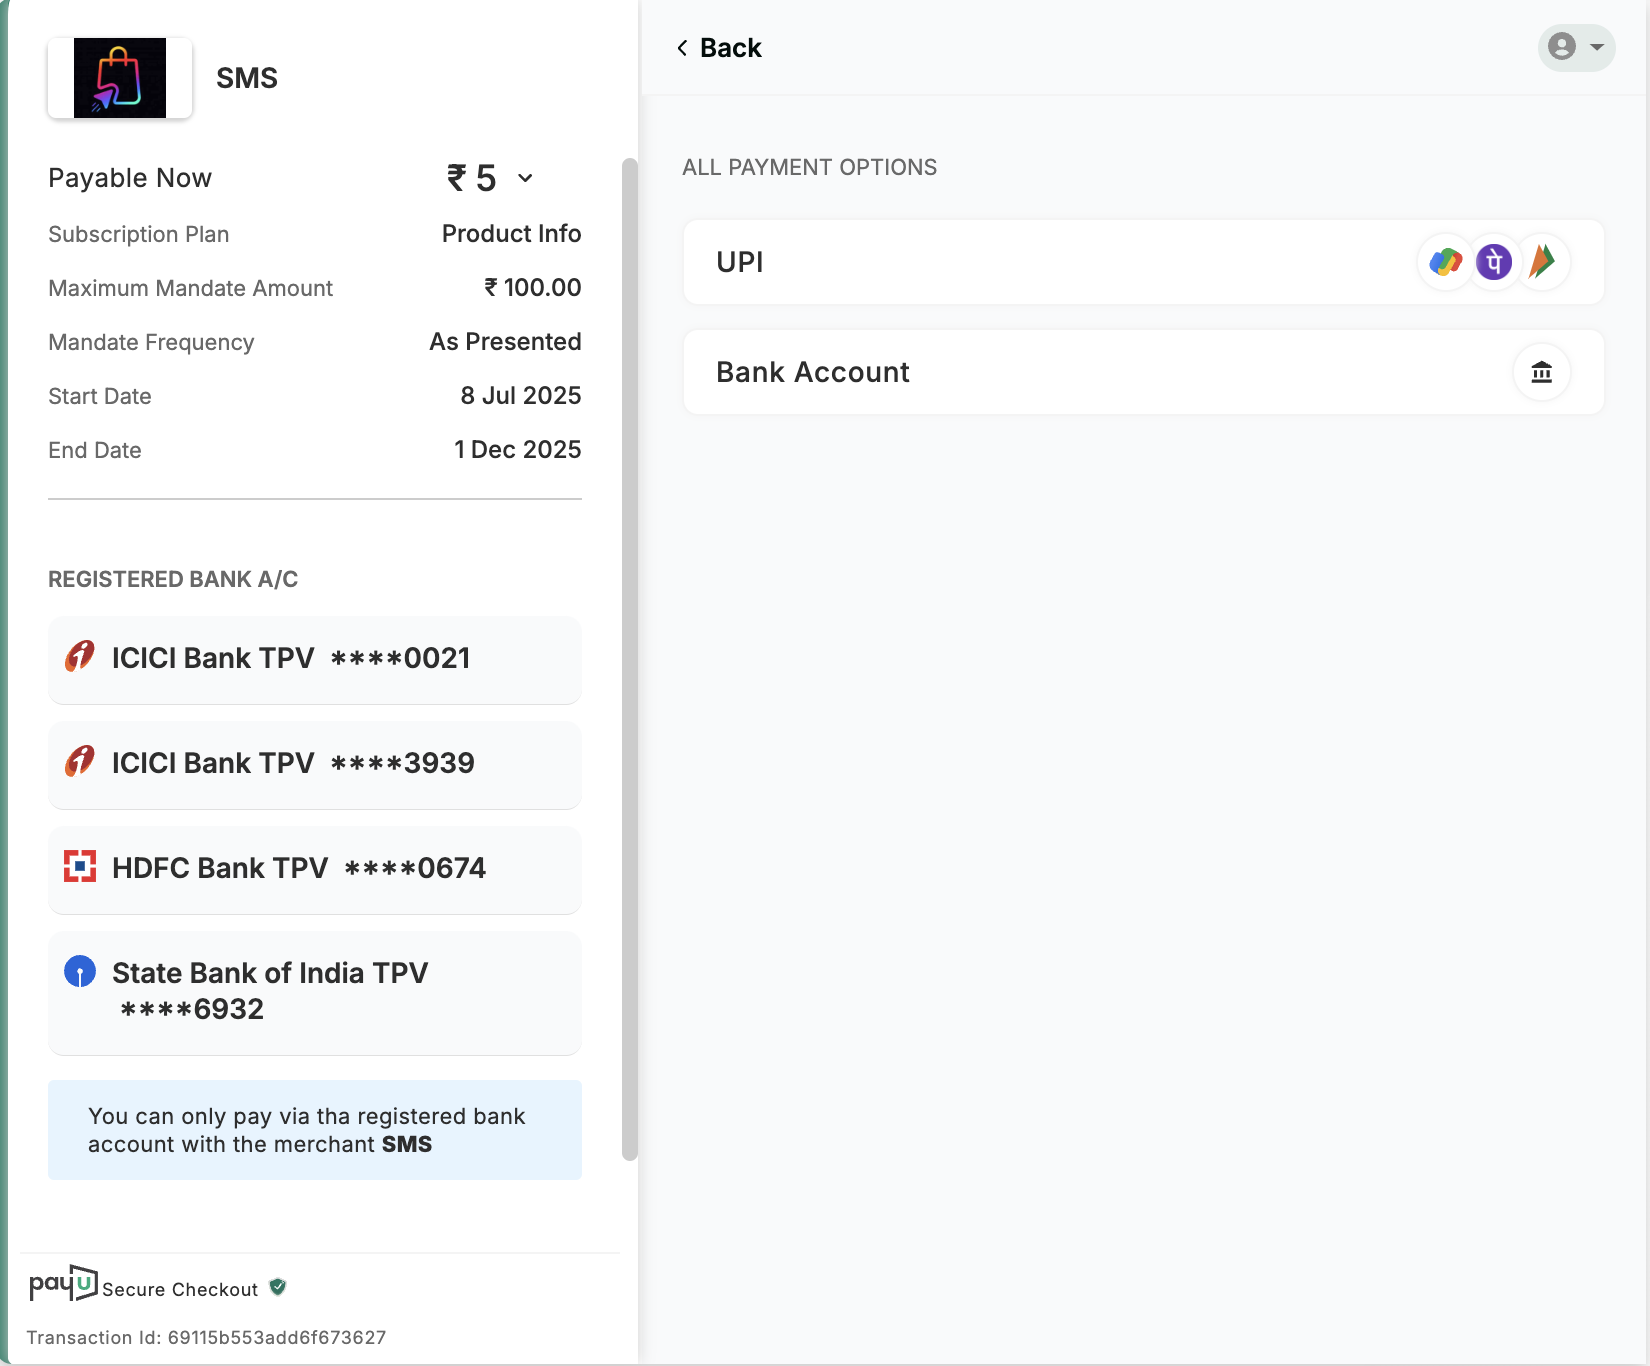This screenshot has width=1650, height=1366.
Task: Click the State Bank of India logo
Action: tap(80, 971)
